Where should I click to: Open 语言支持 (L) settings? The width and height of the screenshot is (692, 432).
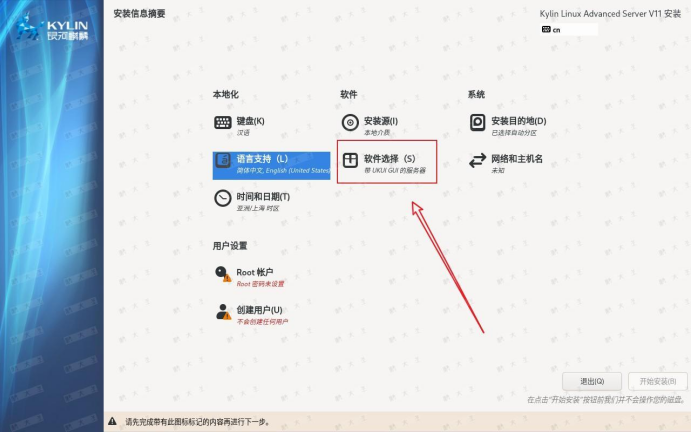tap(271, 165)
